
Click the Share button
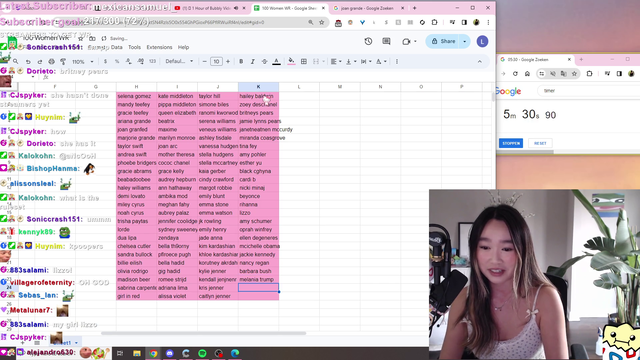pyautogui.click(x=443, y=41)
